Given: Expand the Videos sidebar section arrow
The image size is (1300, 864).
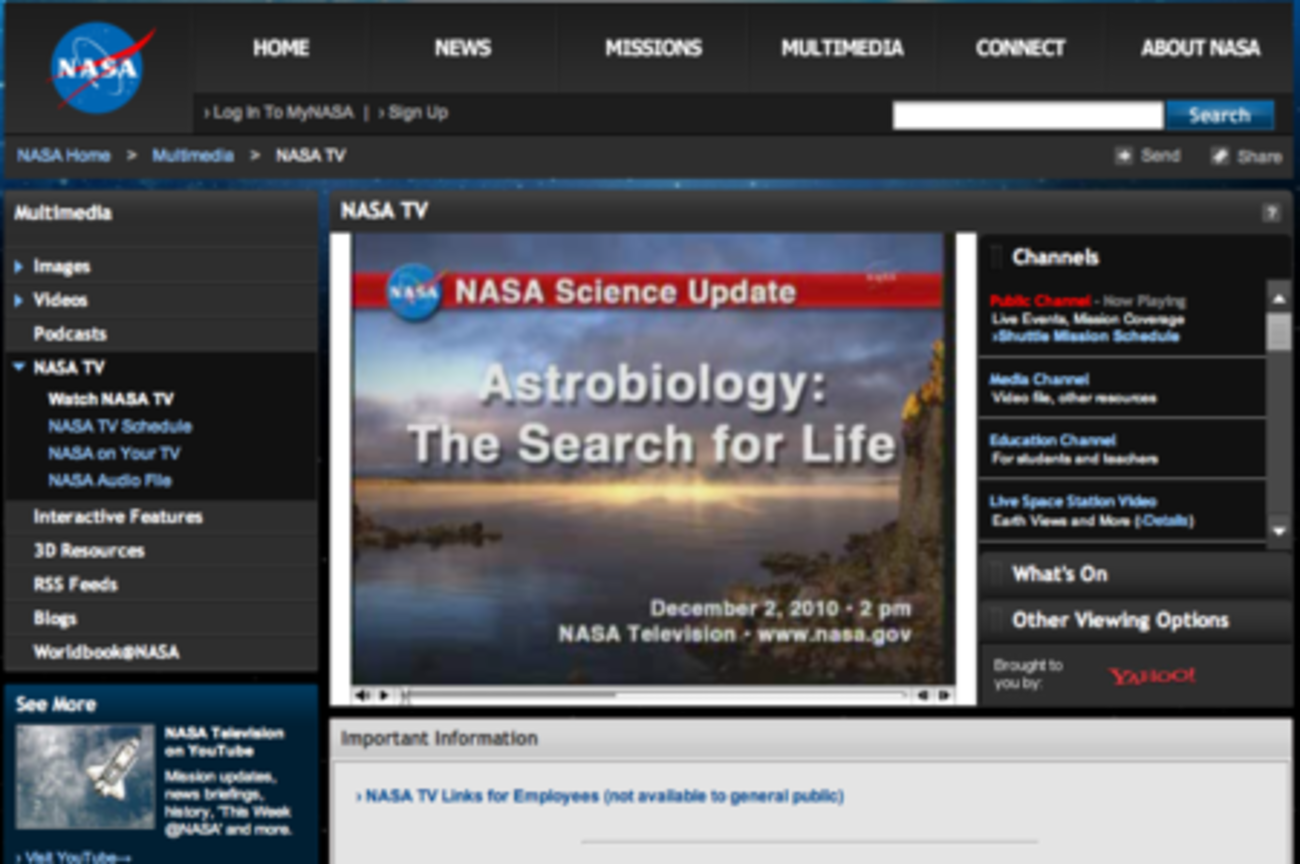Looking at the screenshot, I should (x=19, y=300).
